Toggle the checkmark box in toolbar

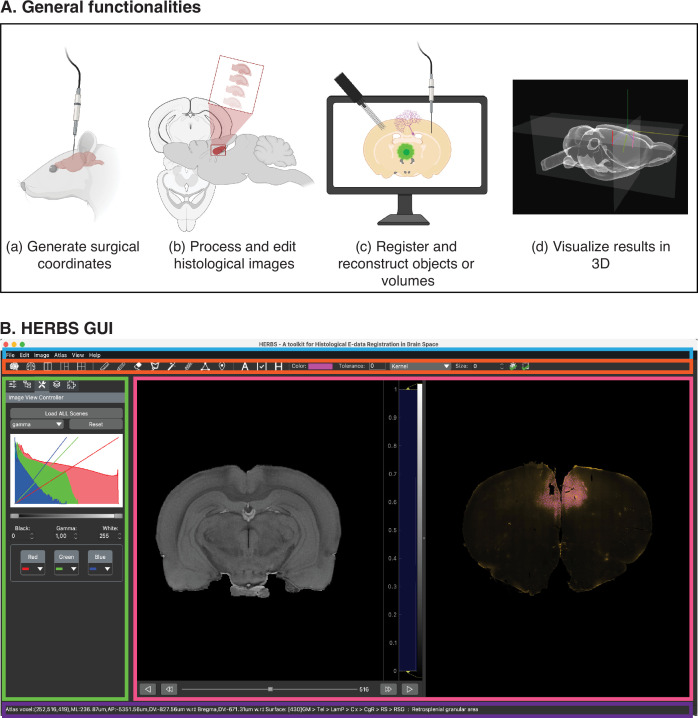260,367
